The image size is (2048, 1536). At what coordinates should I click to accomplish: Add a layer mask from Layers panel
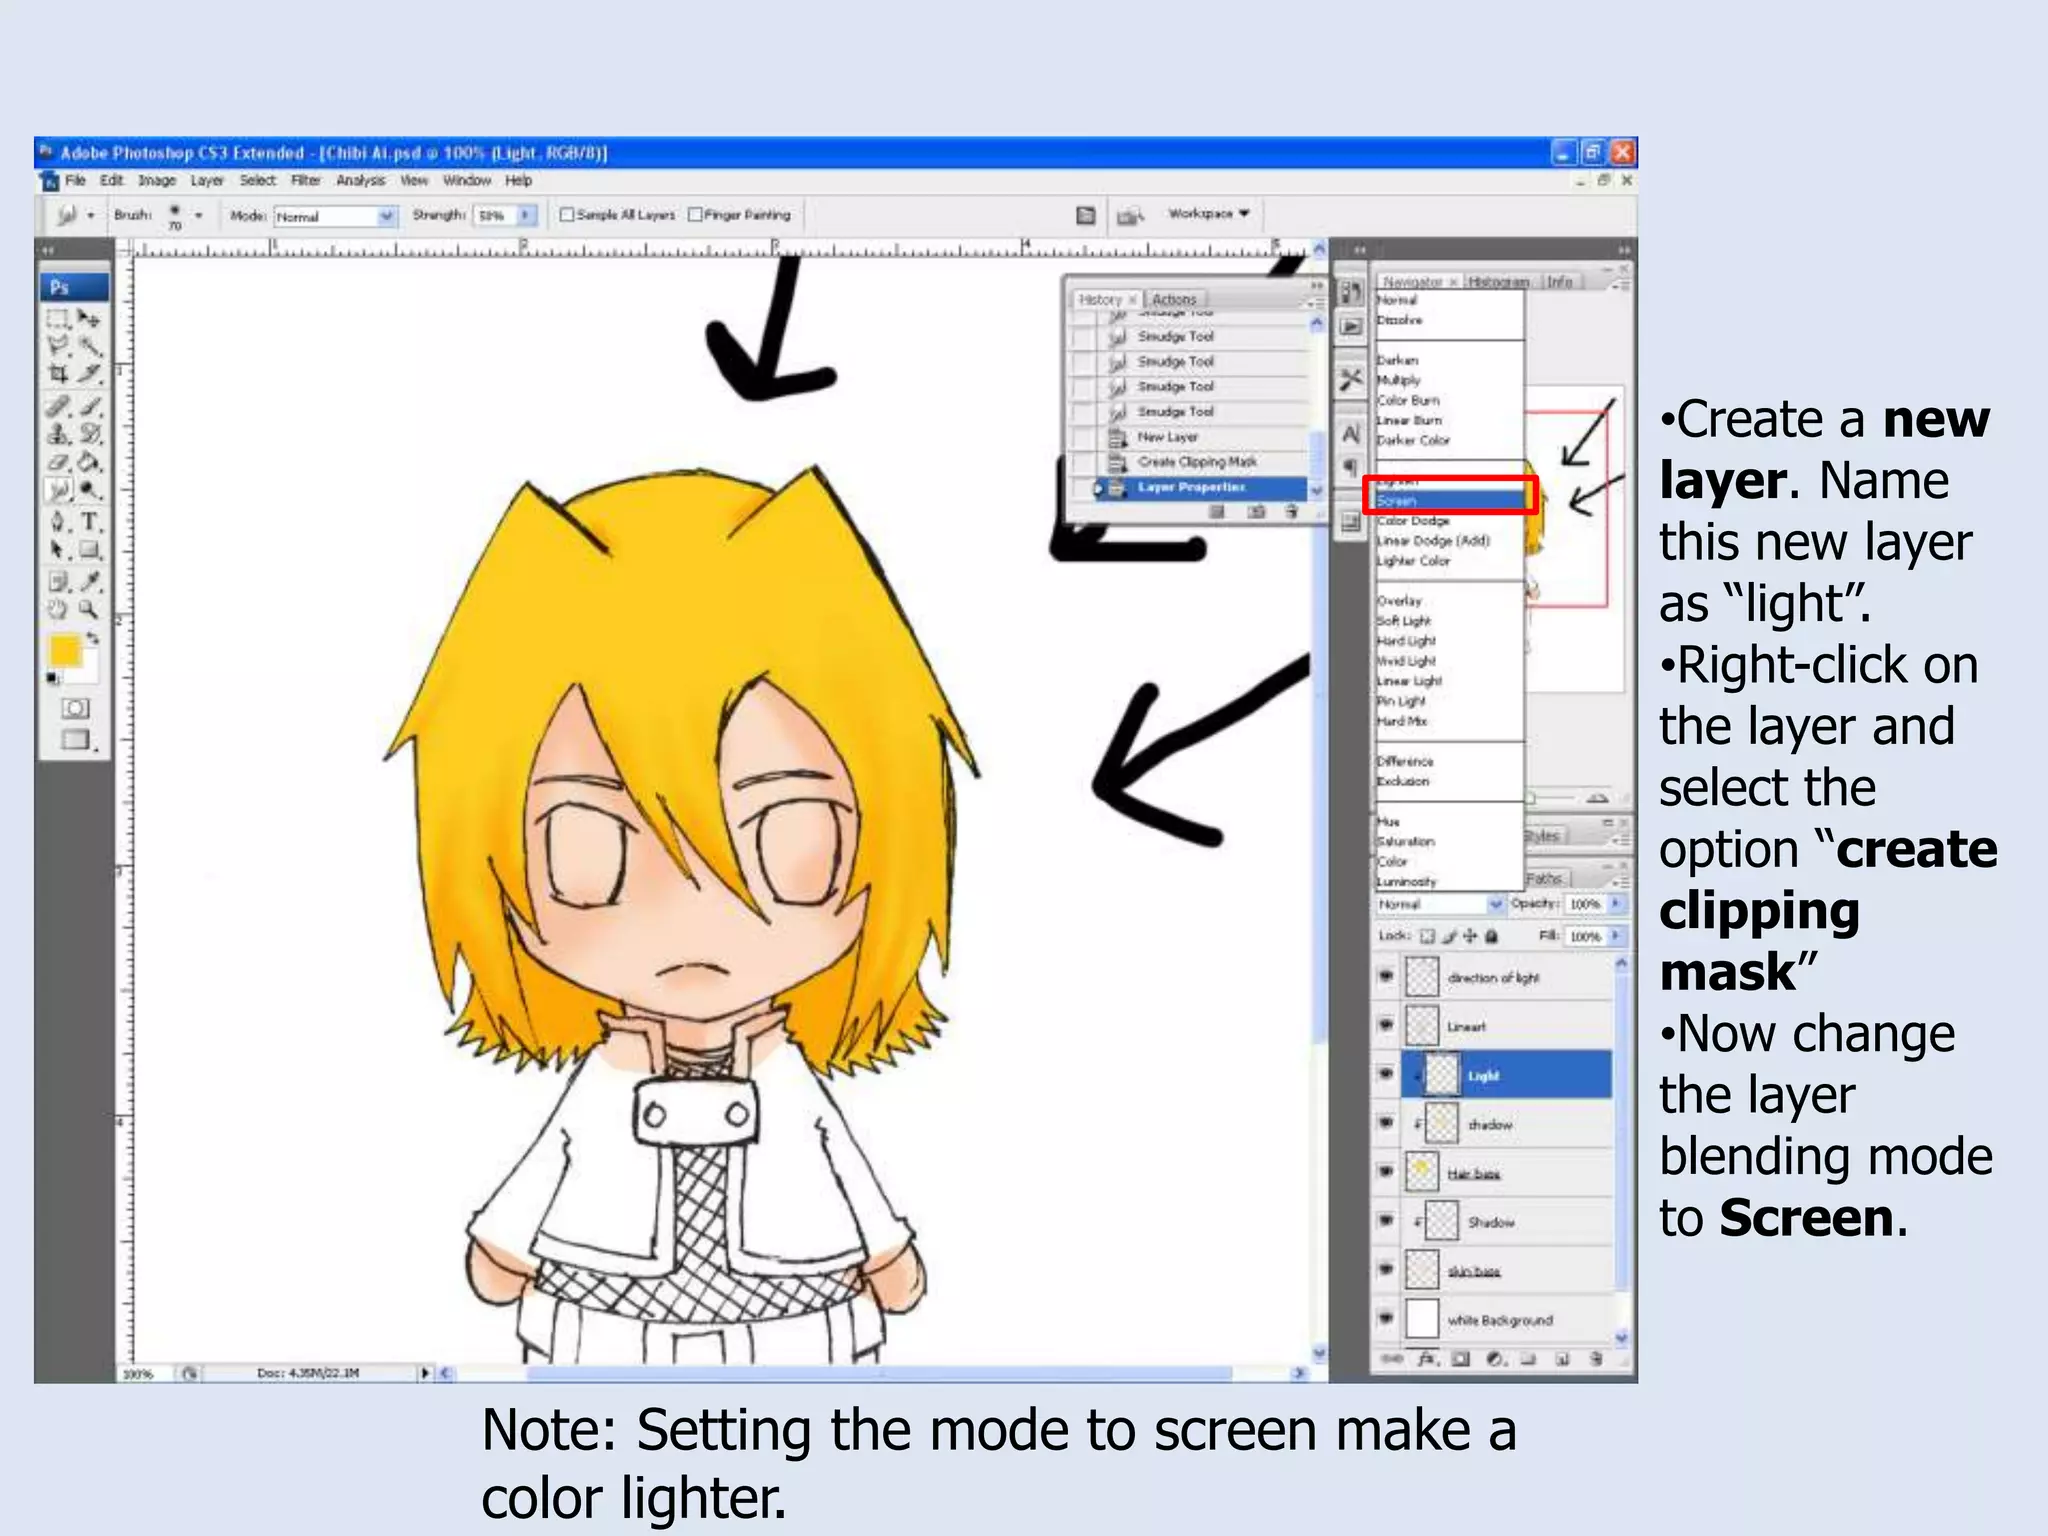1461,1359
